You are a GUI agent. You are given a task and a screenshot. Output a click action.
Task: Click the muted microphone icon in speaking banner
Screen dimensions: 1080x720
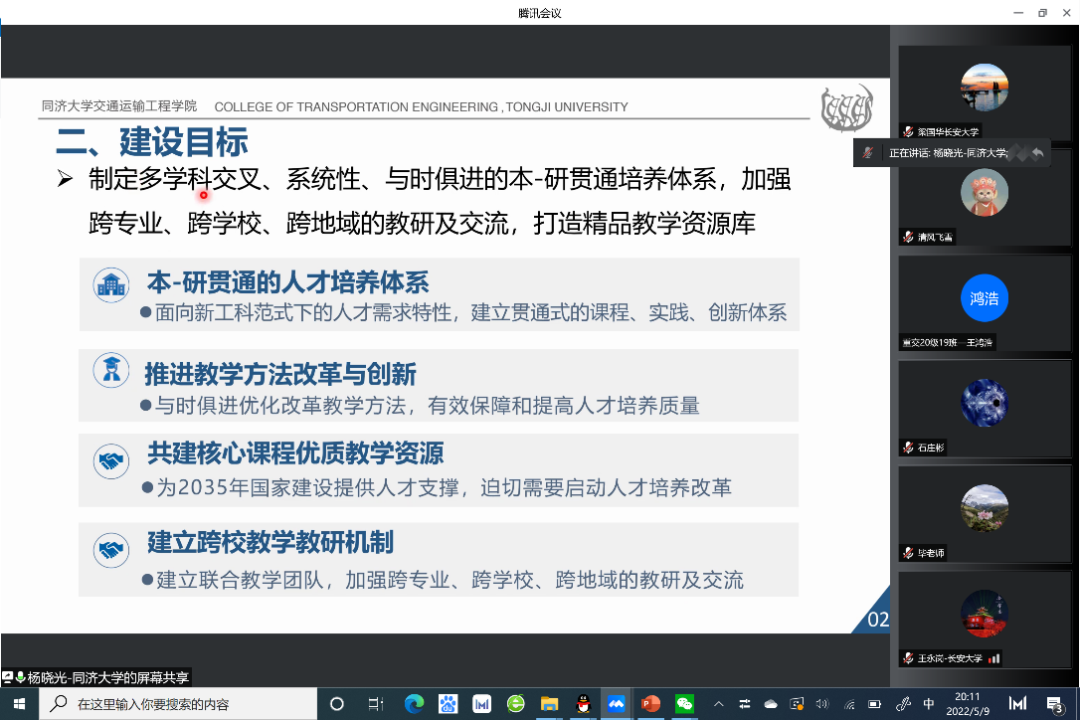[x=868, y=153]
